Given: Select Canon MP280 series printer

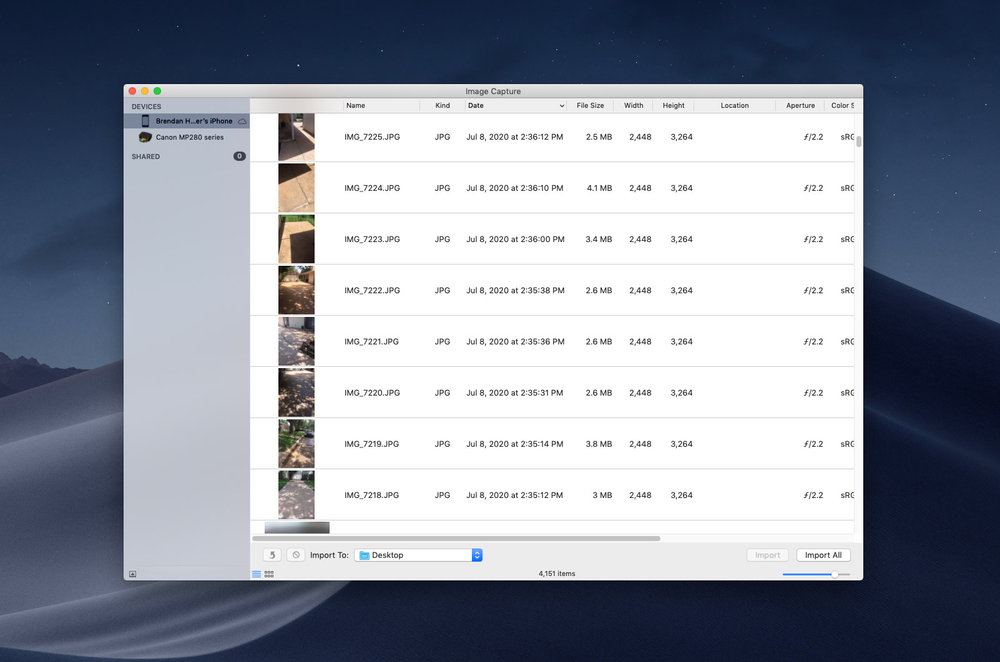Looking at the screenshot, I should [x=186, y=137].
